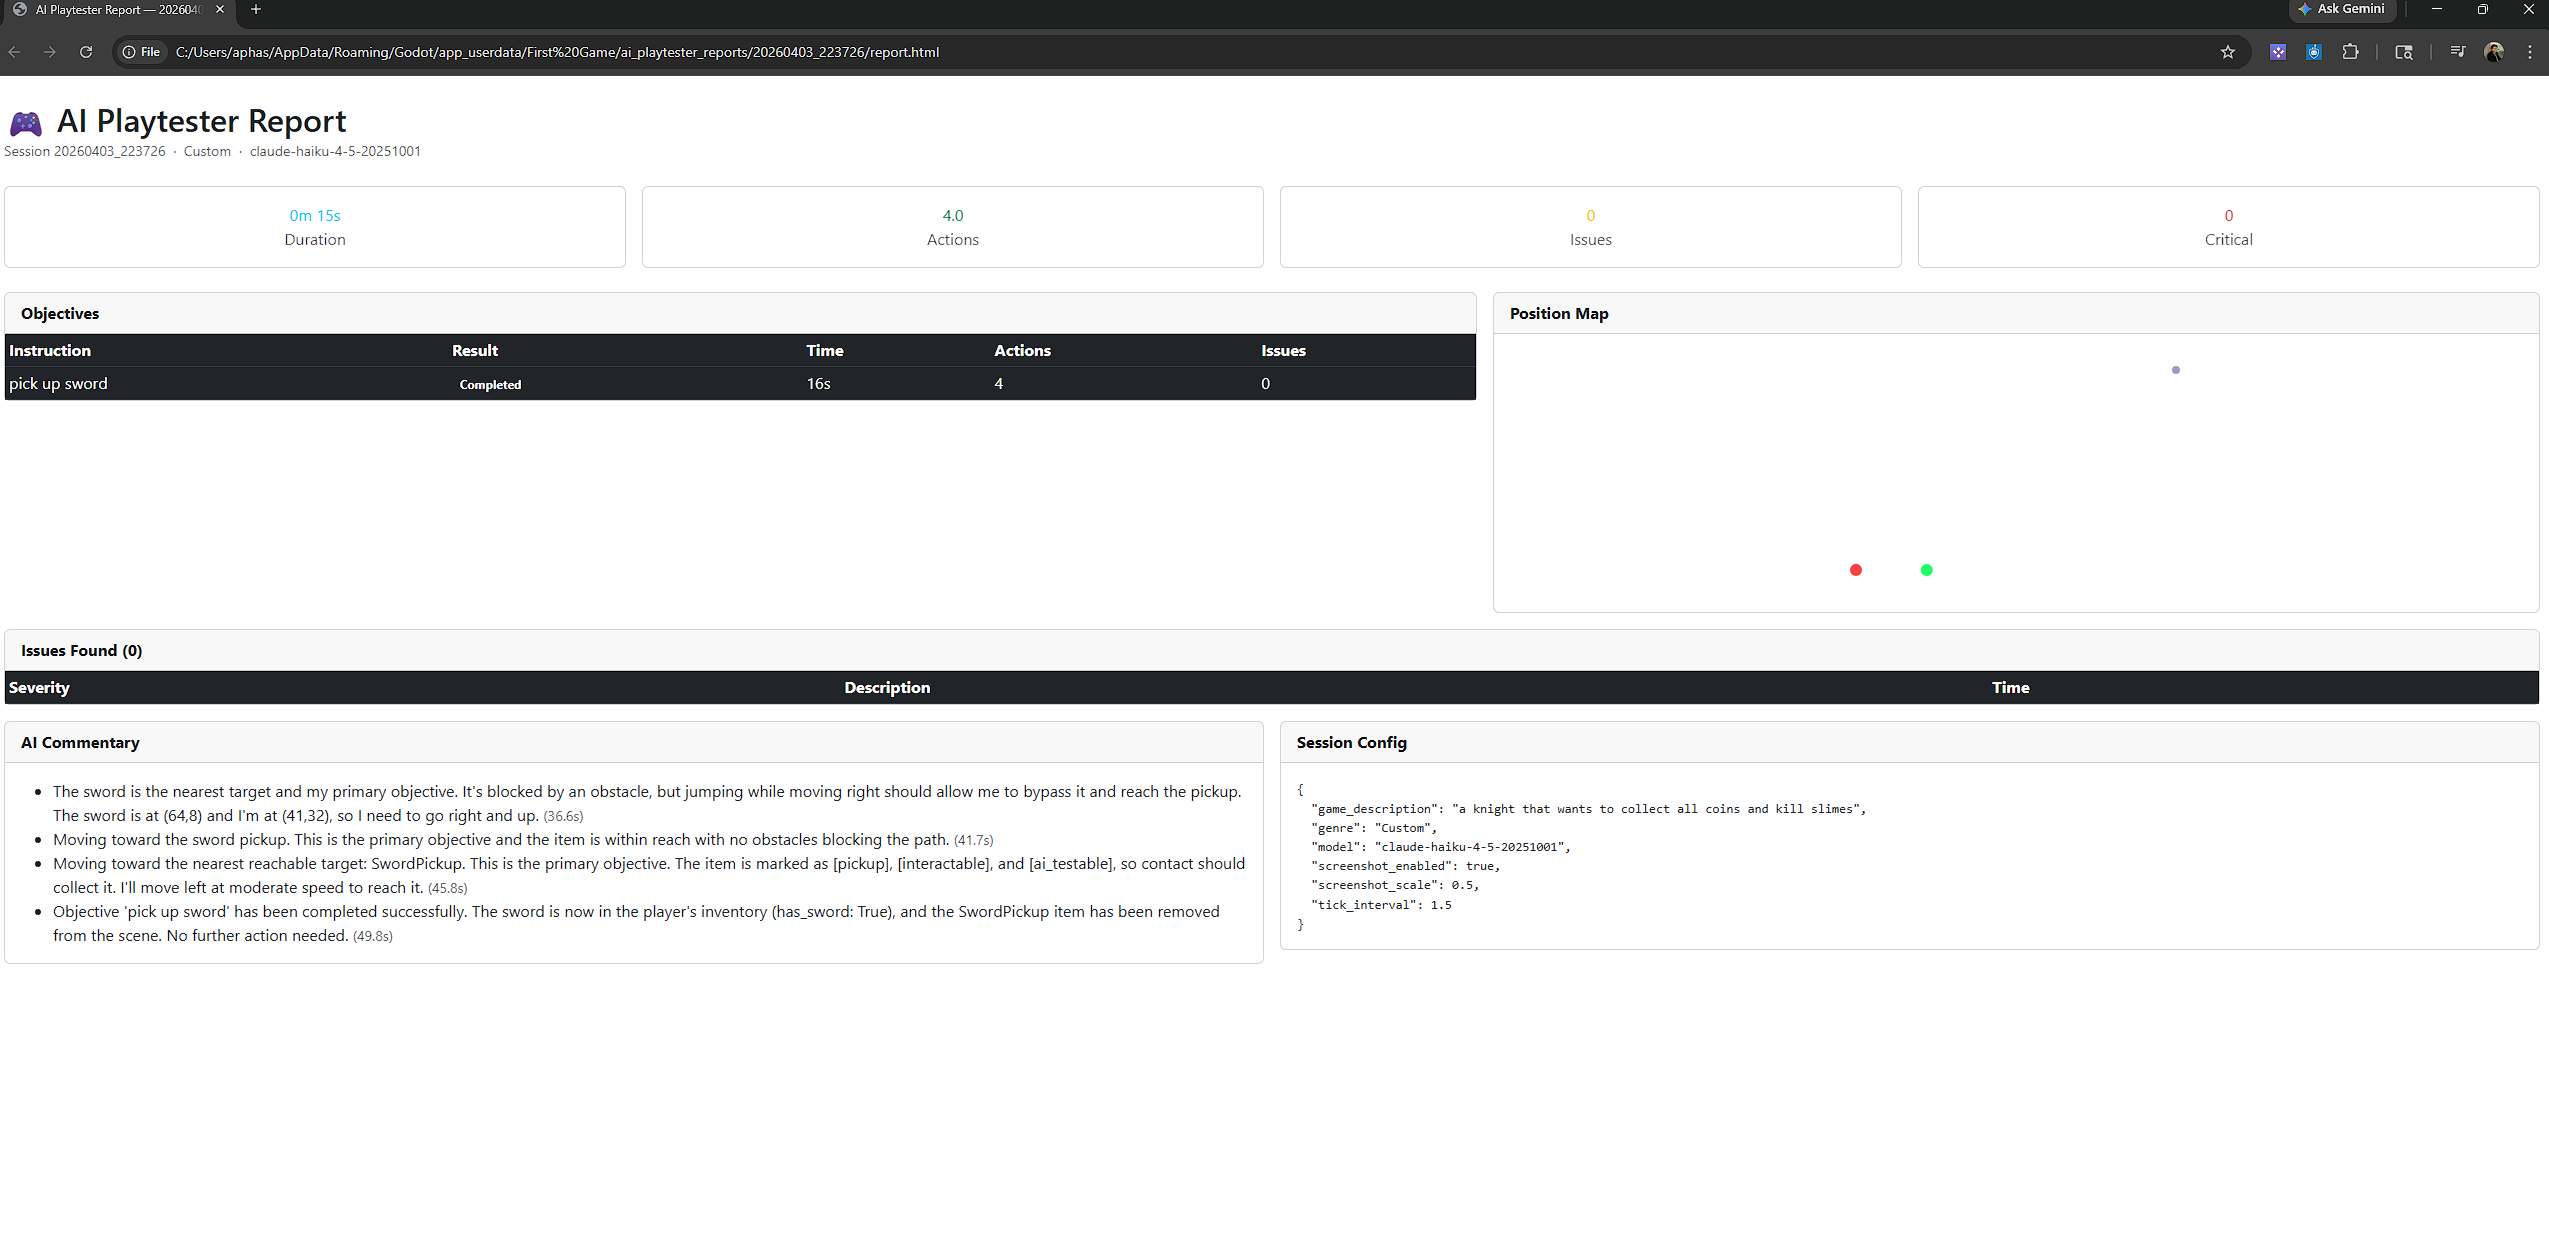Click the green dot on Position Map
Viewport: 2549px width, 1249px height.
coord(1926,570)
